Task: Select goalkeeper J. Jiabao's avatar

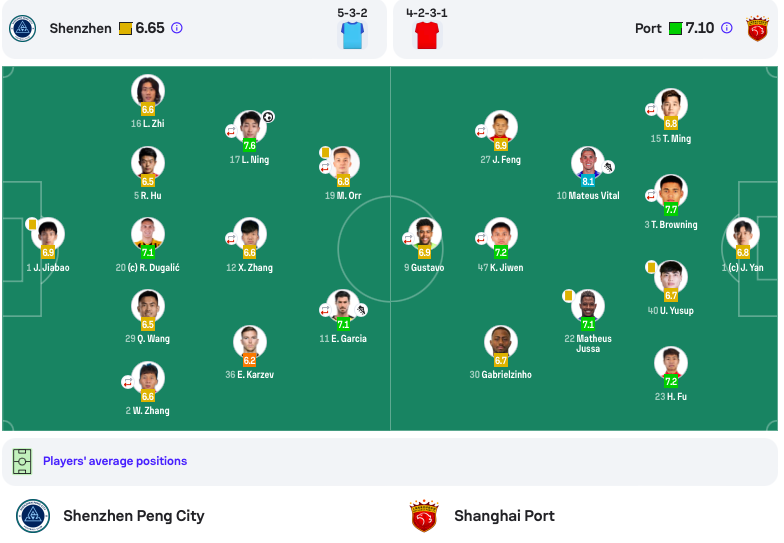Action: pyautogui.click(x=48, y=234)
